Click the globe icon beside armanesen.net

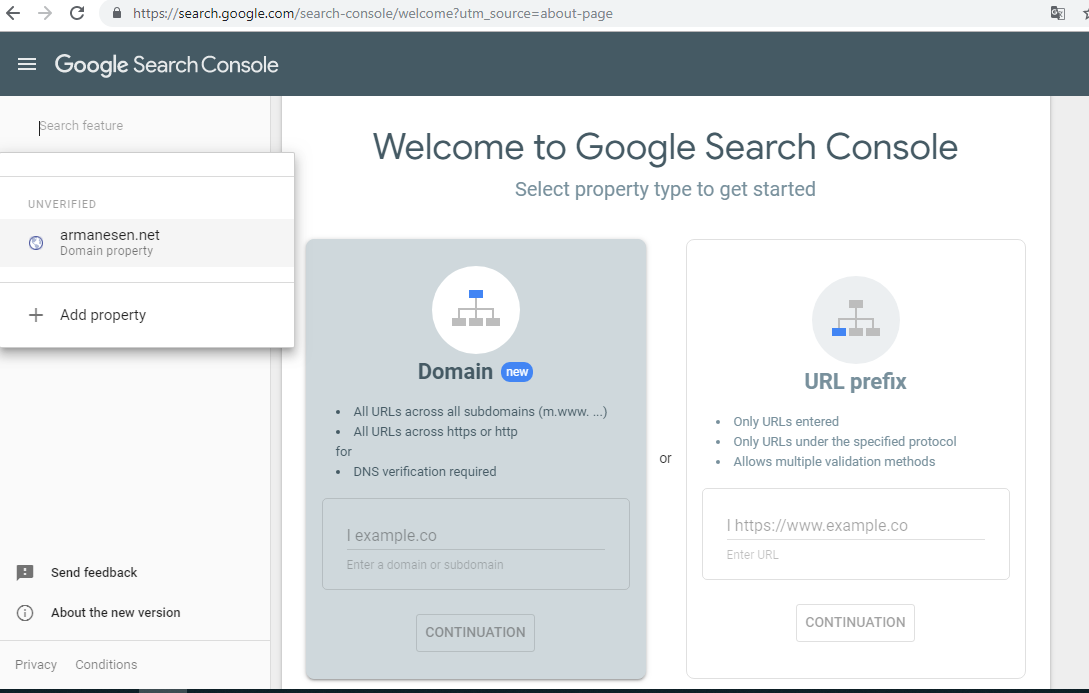(x=35, y=243)
